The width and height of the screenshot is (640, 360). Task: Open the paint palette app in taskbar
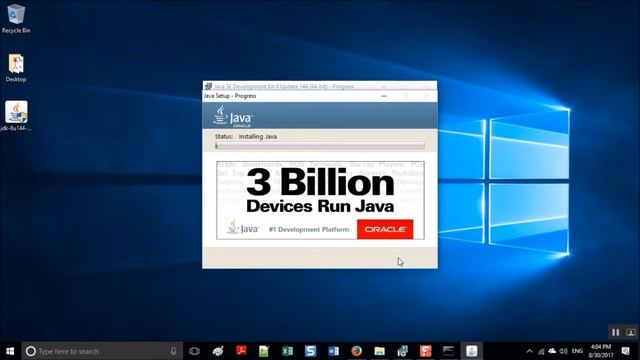218,351
